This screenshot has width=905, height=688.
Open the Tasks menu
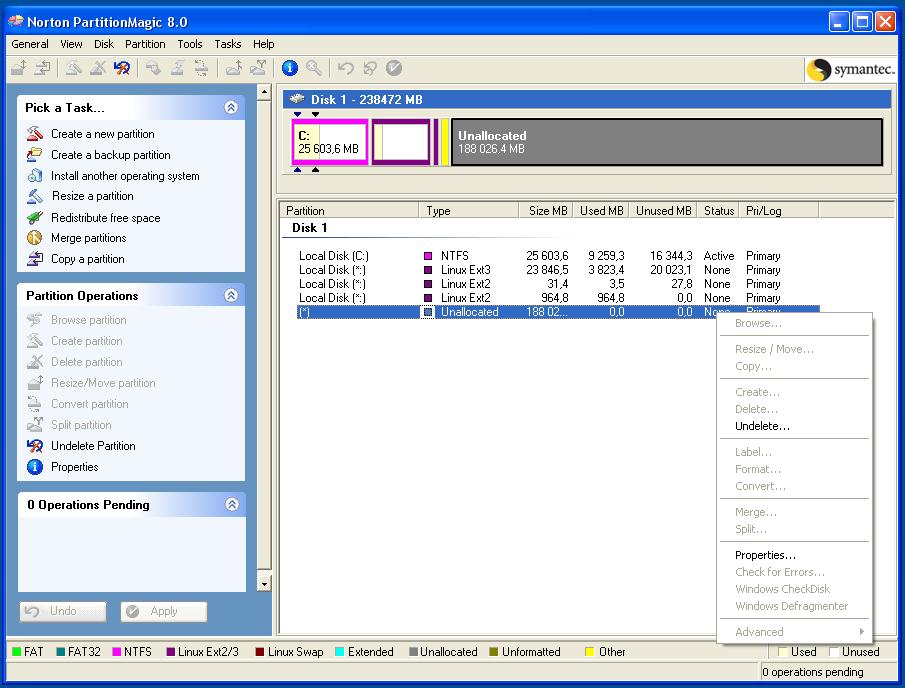click(x=227, y=44)
